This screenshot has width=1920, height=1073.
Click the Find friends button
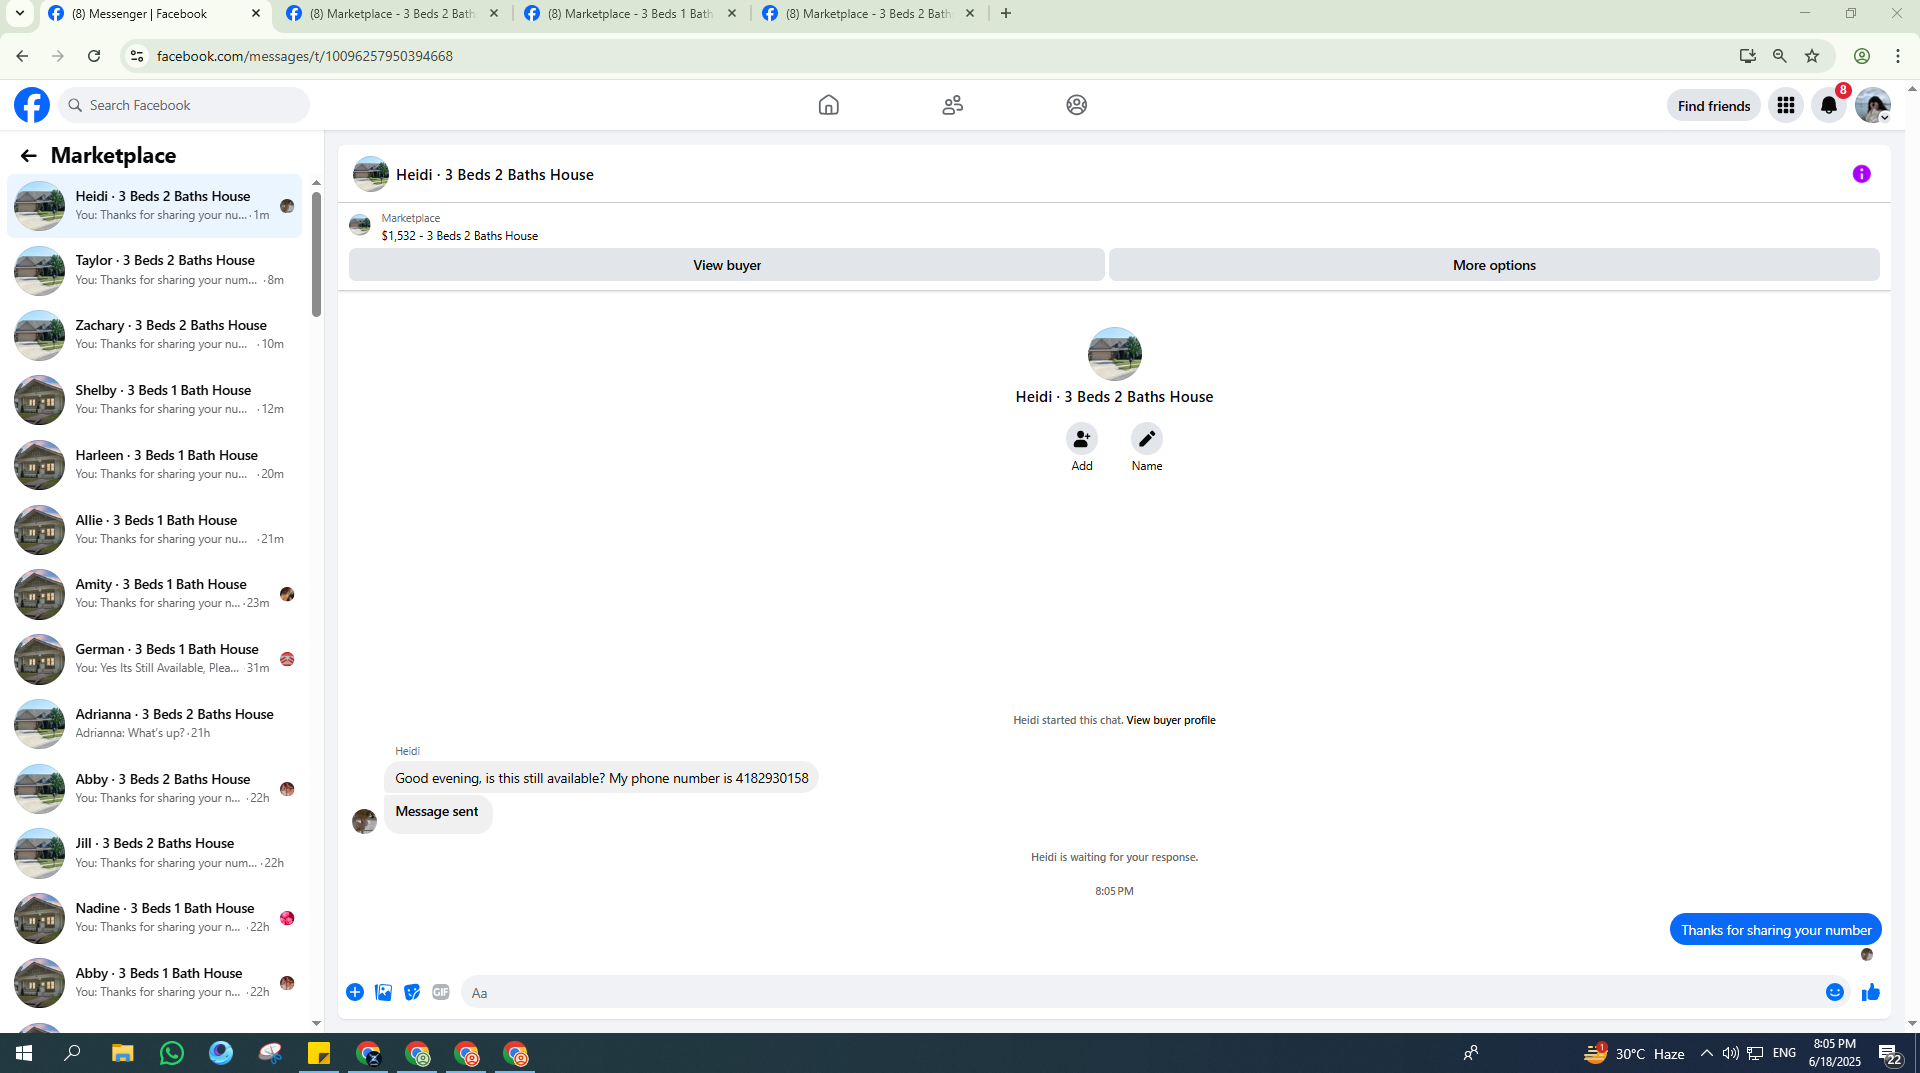[1713, 106]
